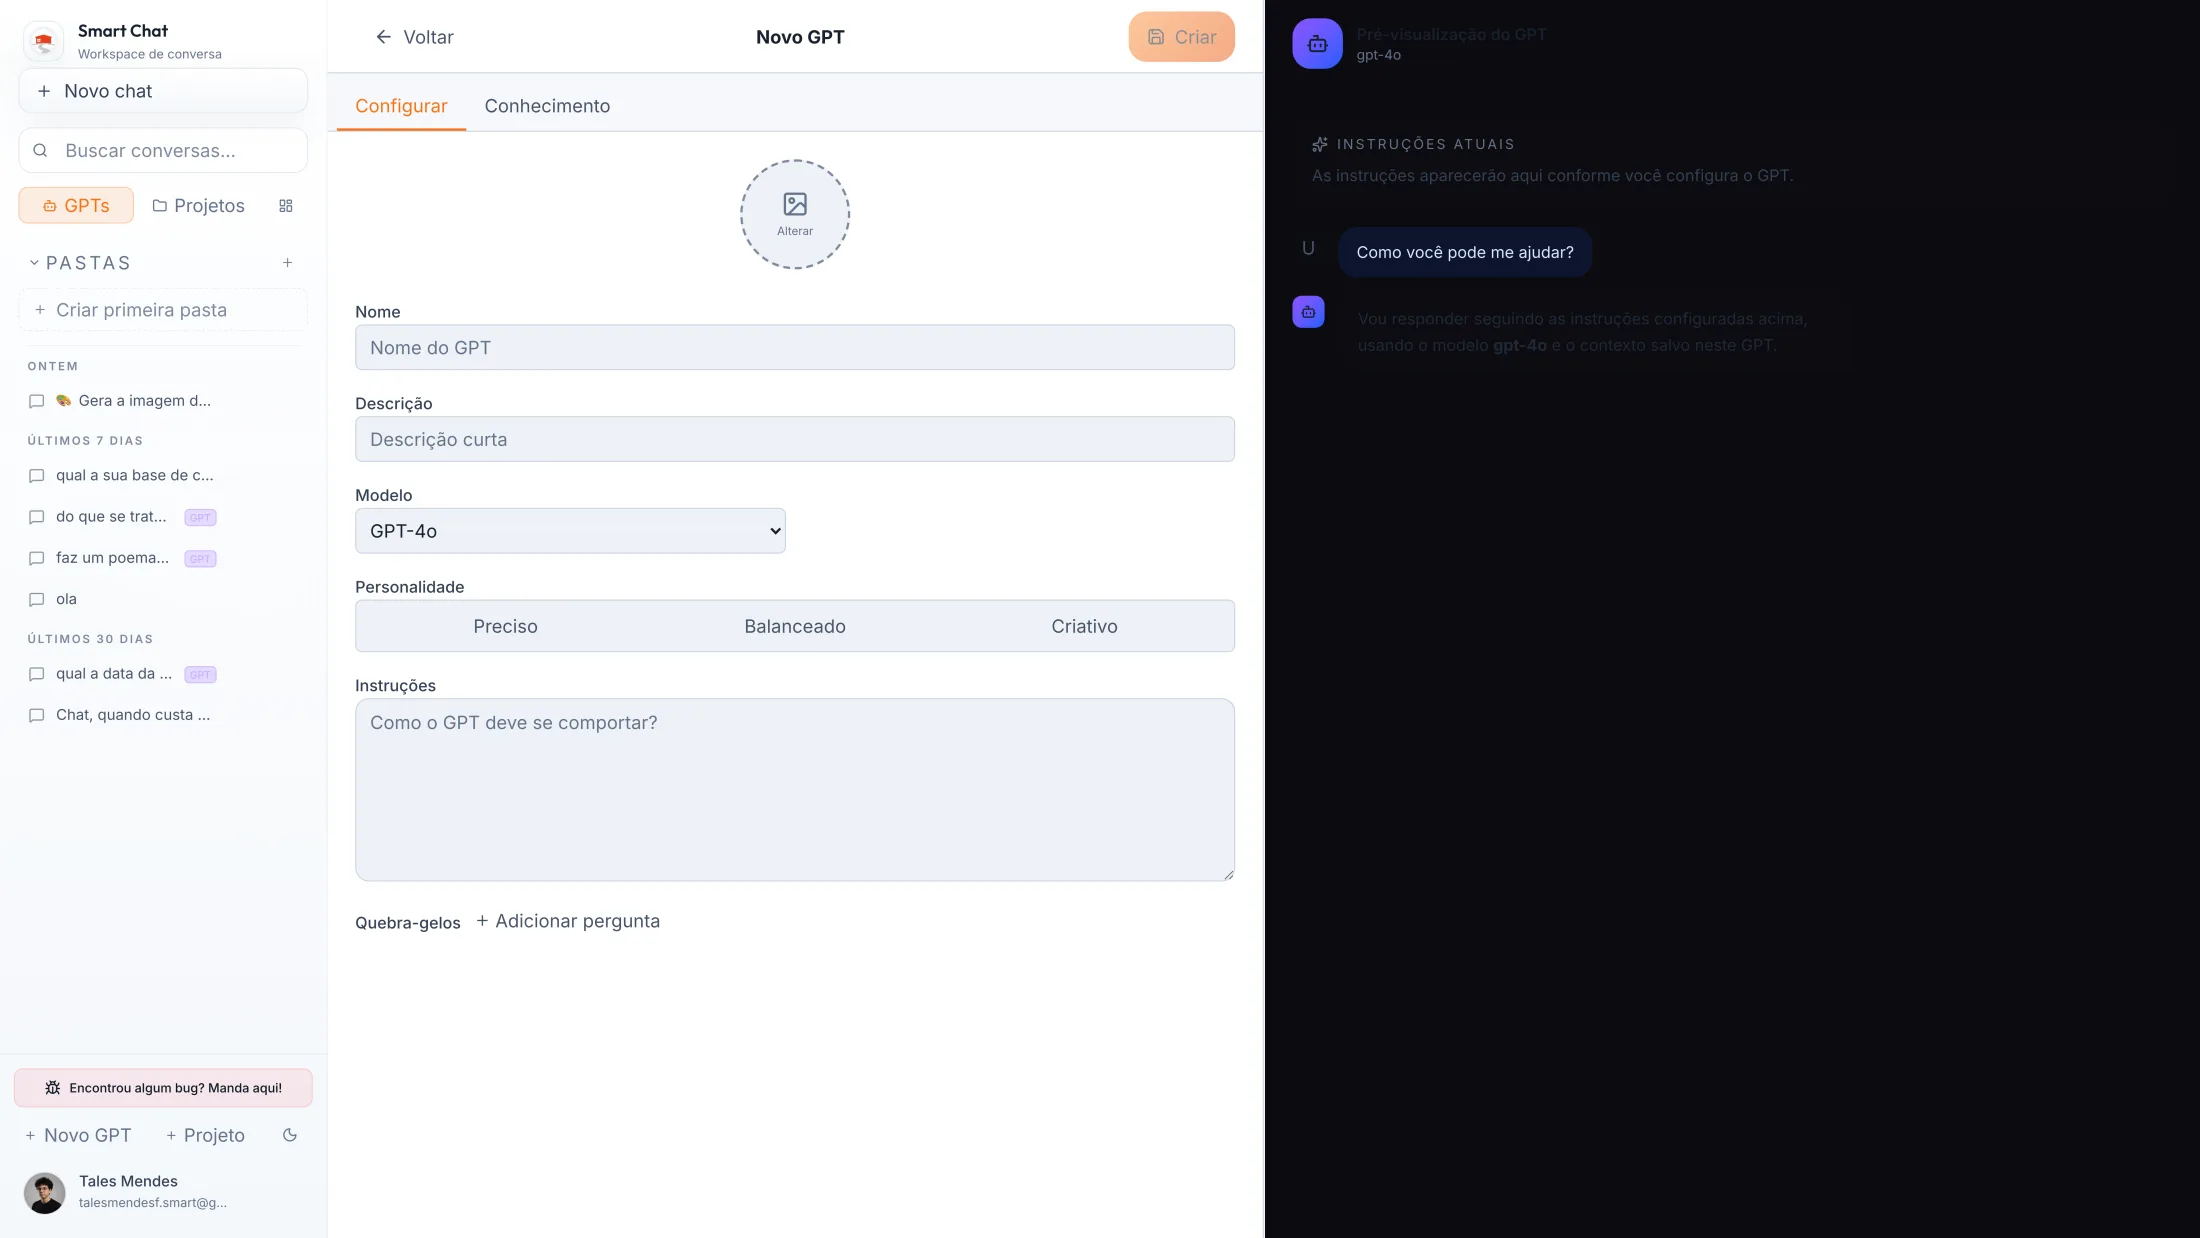Click the bug report banner icon
Image resolution: width=2200 pixels, height=1238 pixels.
(x=51, y=1087)
